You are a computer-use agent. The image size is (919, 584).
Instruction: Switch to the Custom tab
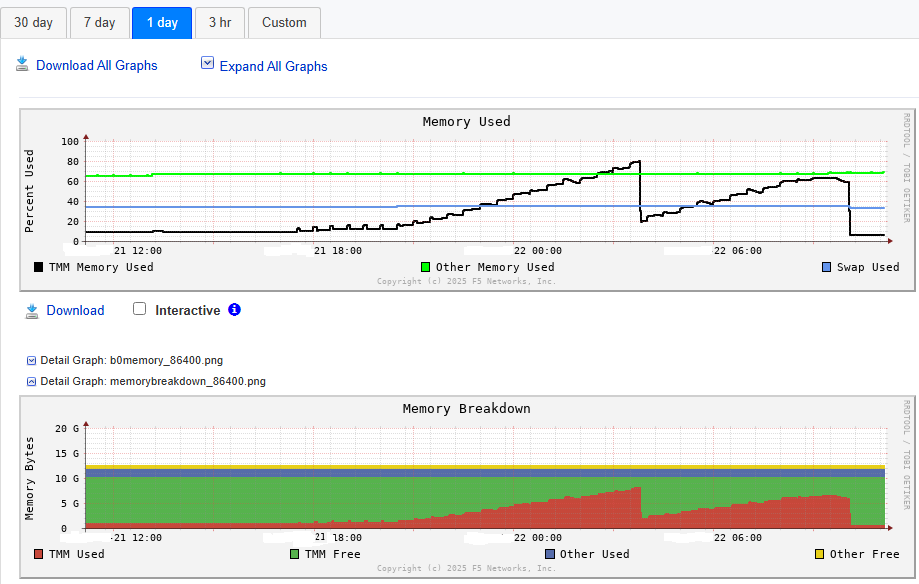click(x=284, y=21)
